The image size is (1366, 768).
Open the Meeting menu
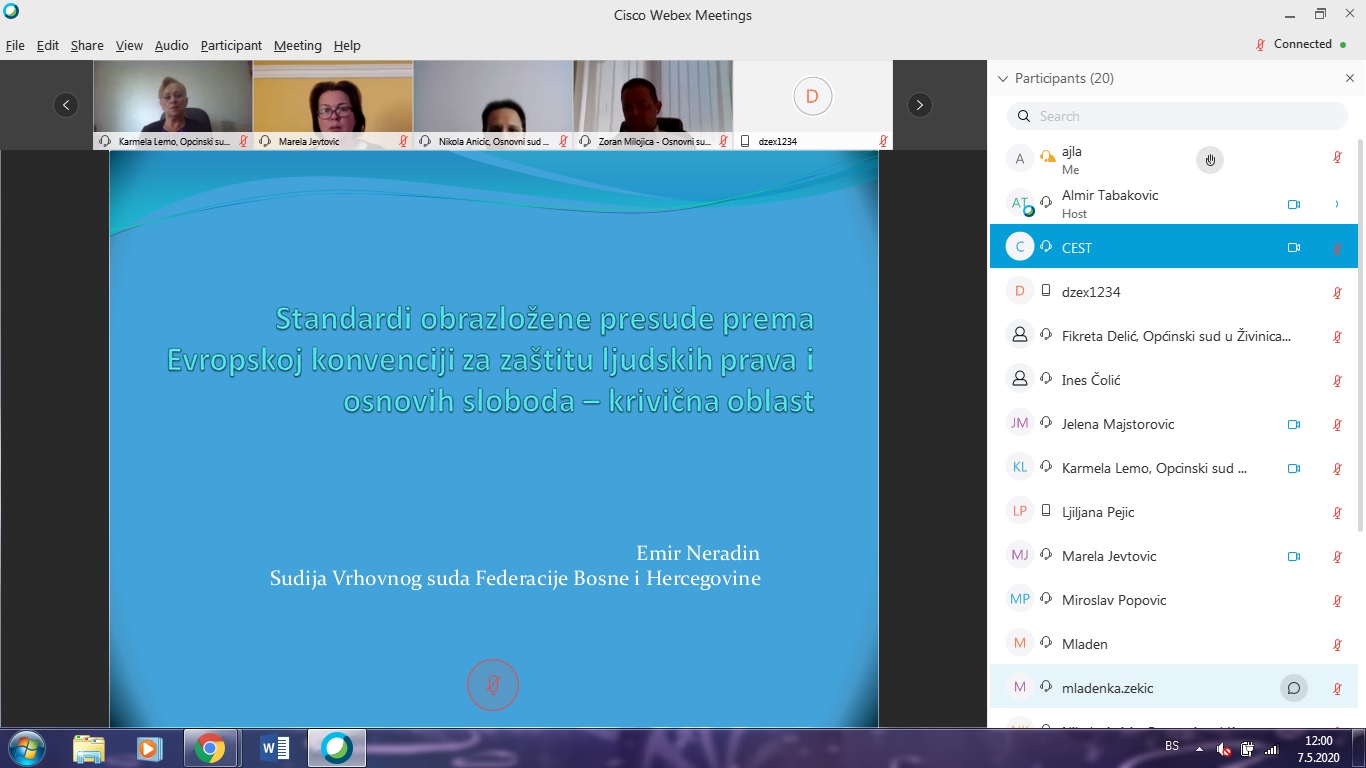(297, 45)
